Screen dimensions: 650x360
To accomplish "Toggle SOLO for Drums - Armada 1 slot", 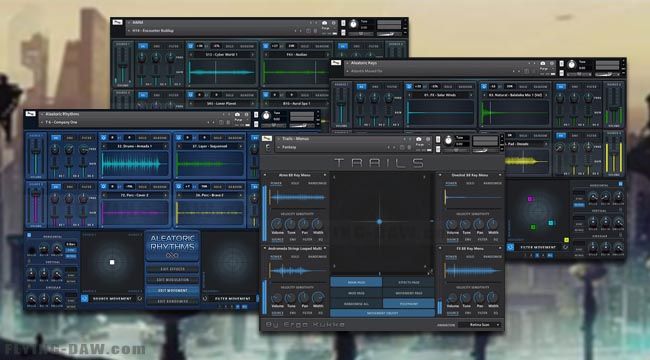I will coord(142,138).
